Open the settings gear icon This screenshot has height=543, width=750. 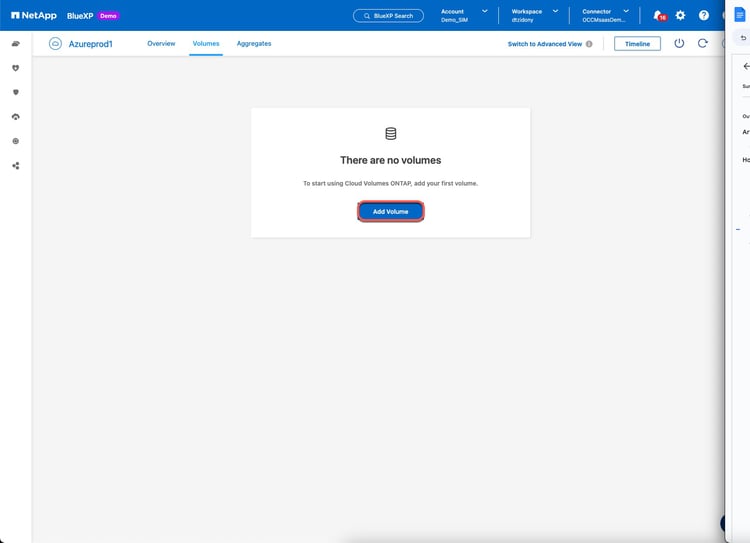click(x=680, y=15)
